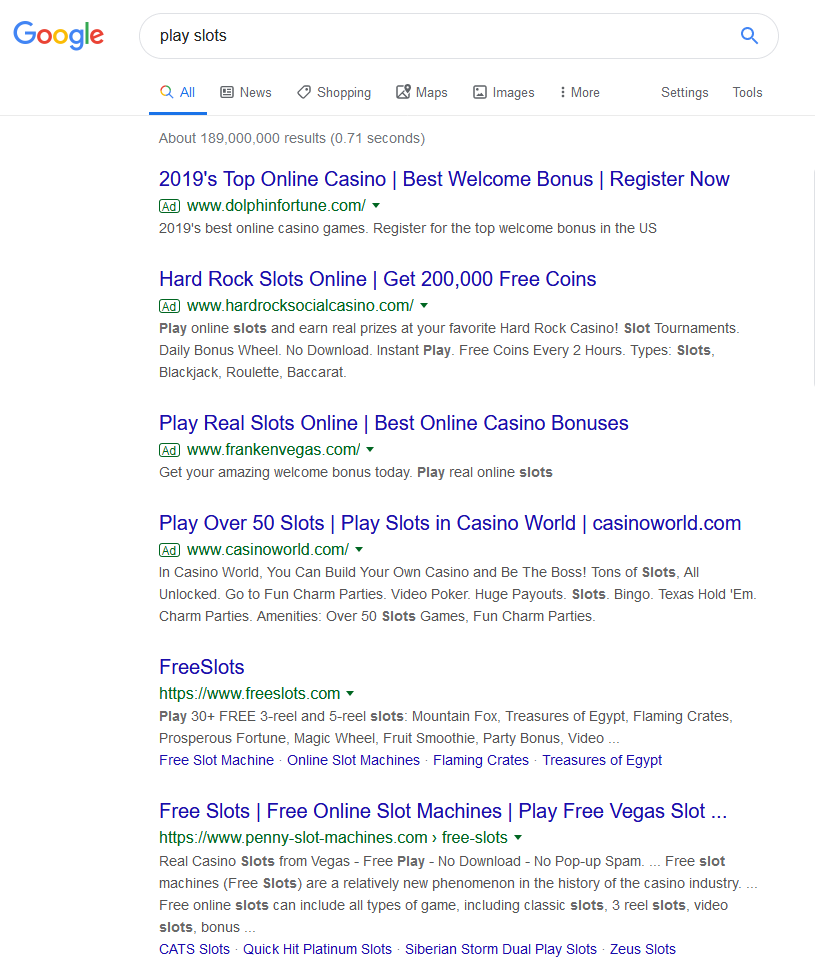Click the www.casinoworld.com/ URL

click(268, 549)
